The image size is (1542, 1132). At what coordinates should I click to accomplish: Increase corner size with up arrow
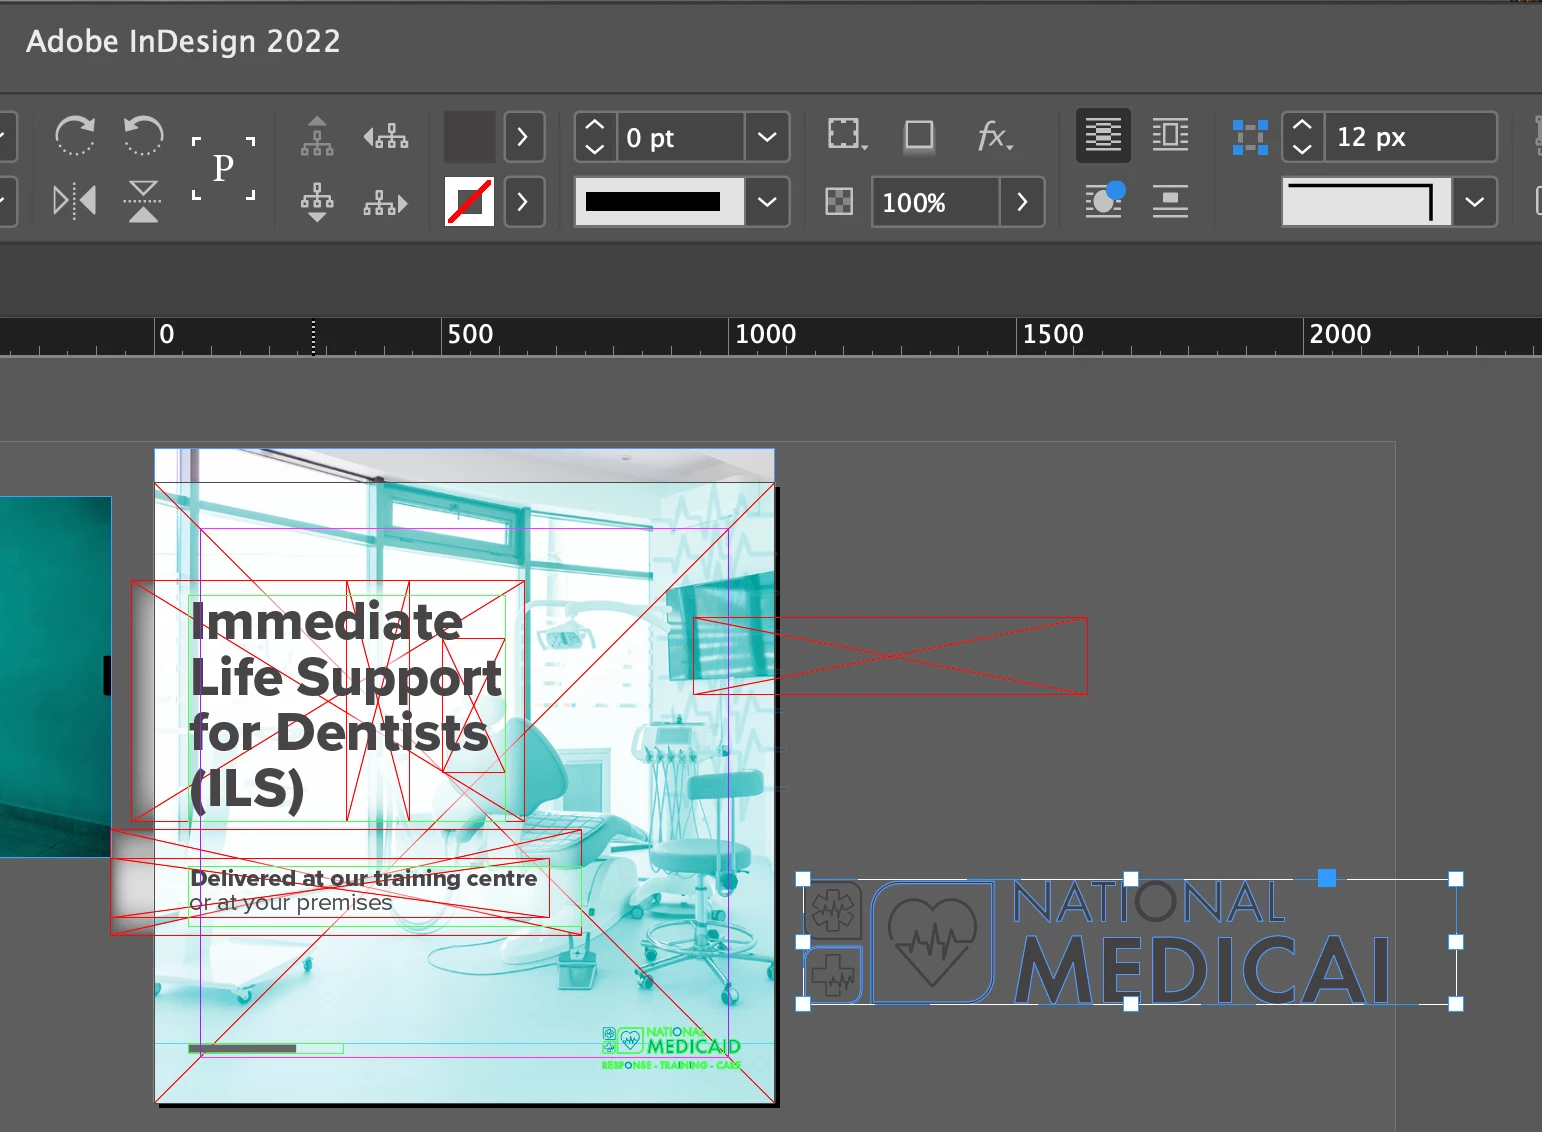click(1302, 125)
